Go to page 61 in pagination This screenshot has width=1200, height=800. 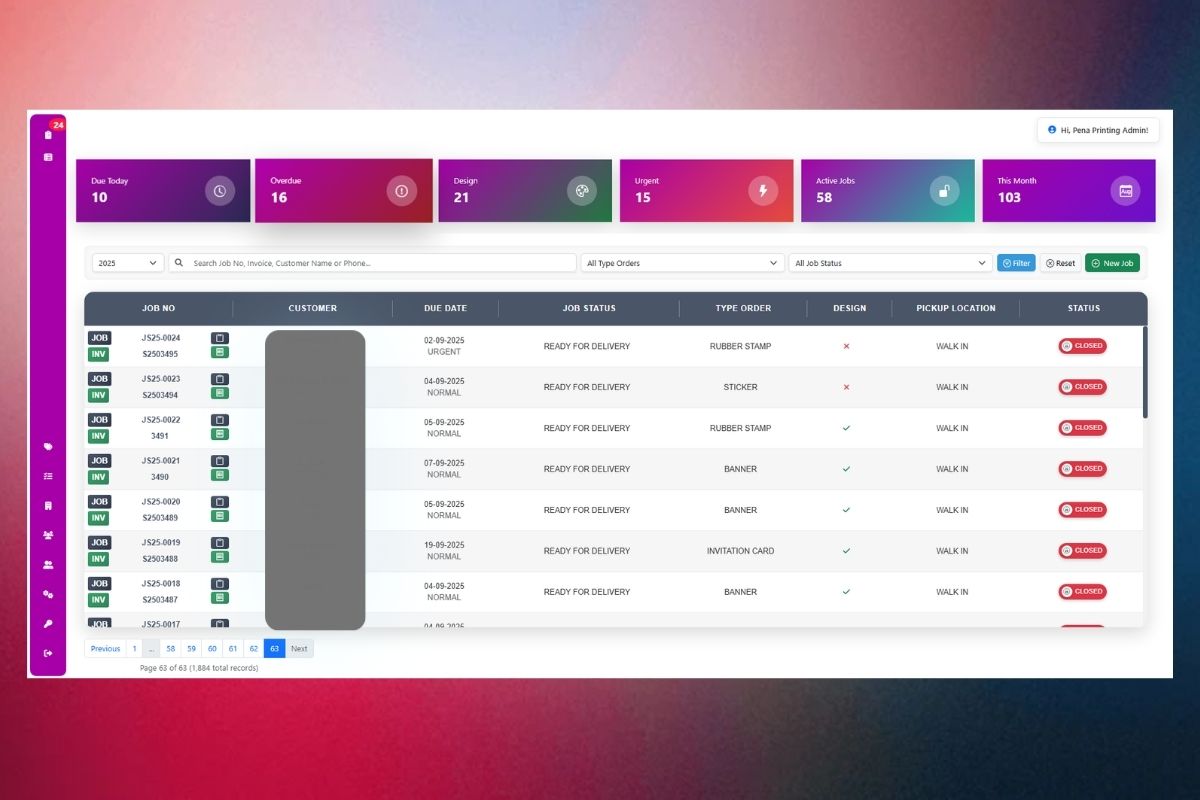[x=233, y=649]
